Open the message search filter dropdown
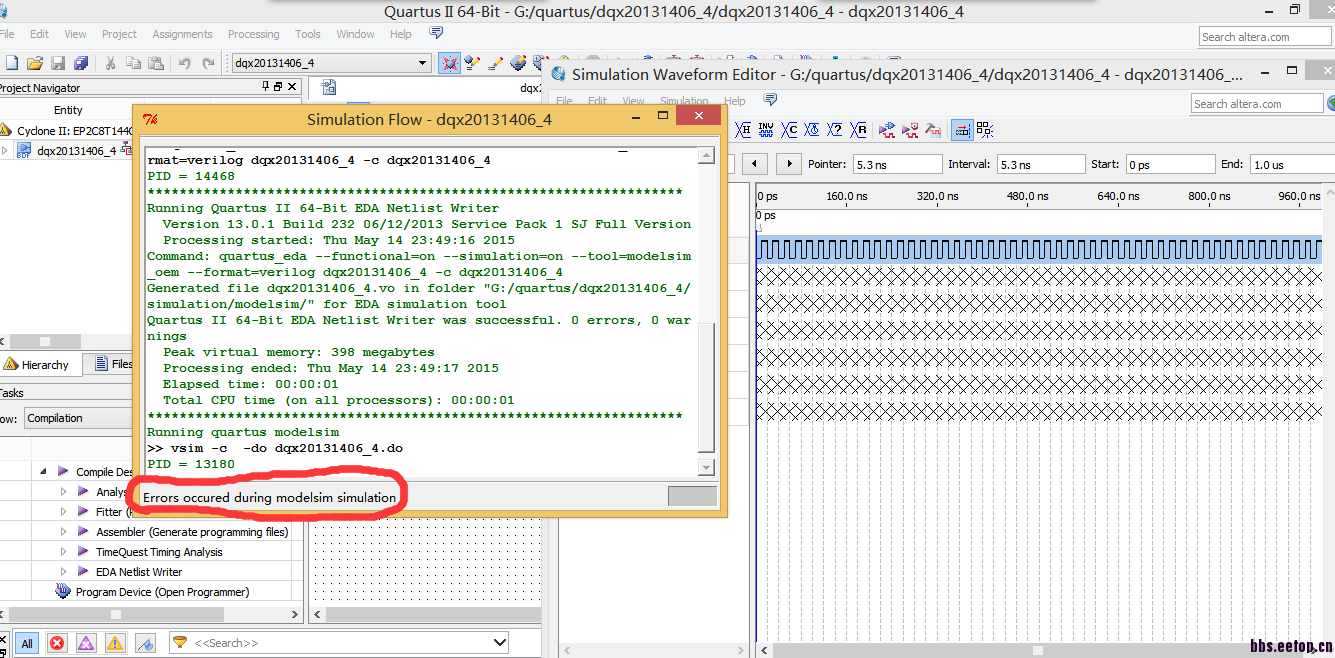Image resolution: width=1335 pixels, height=658 pixels. point(339,643)
